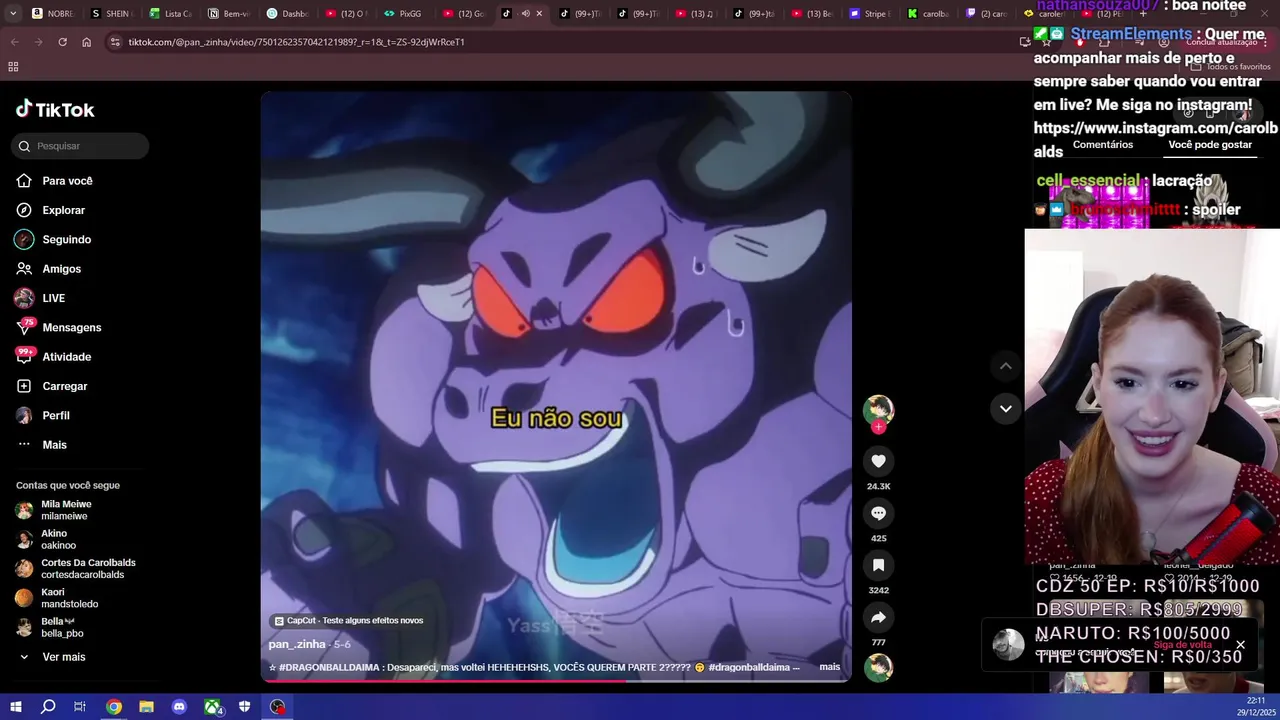The height and width of the screenshot is (720, 1280).
Task: Like the video with the heart icon
Action: click(x=878, y=461)
